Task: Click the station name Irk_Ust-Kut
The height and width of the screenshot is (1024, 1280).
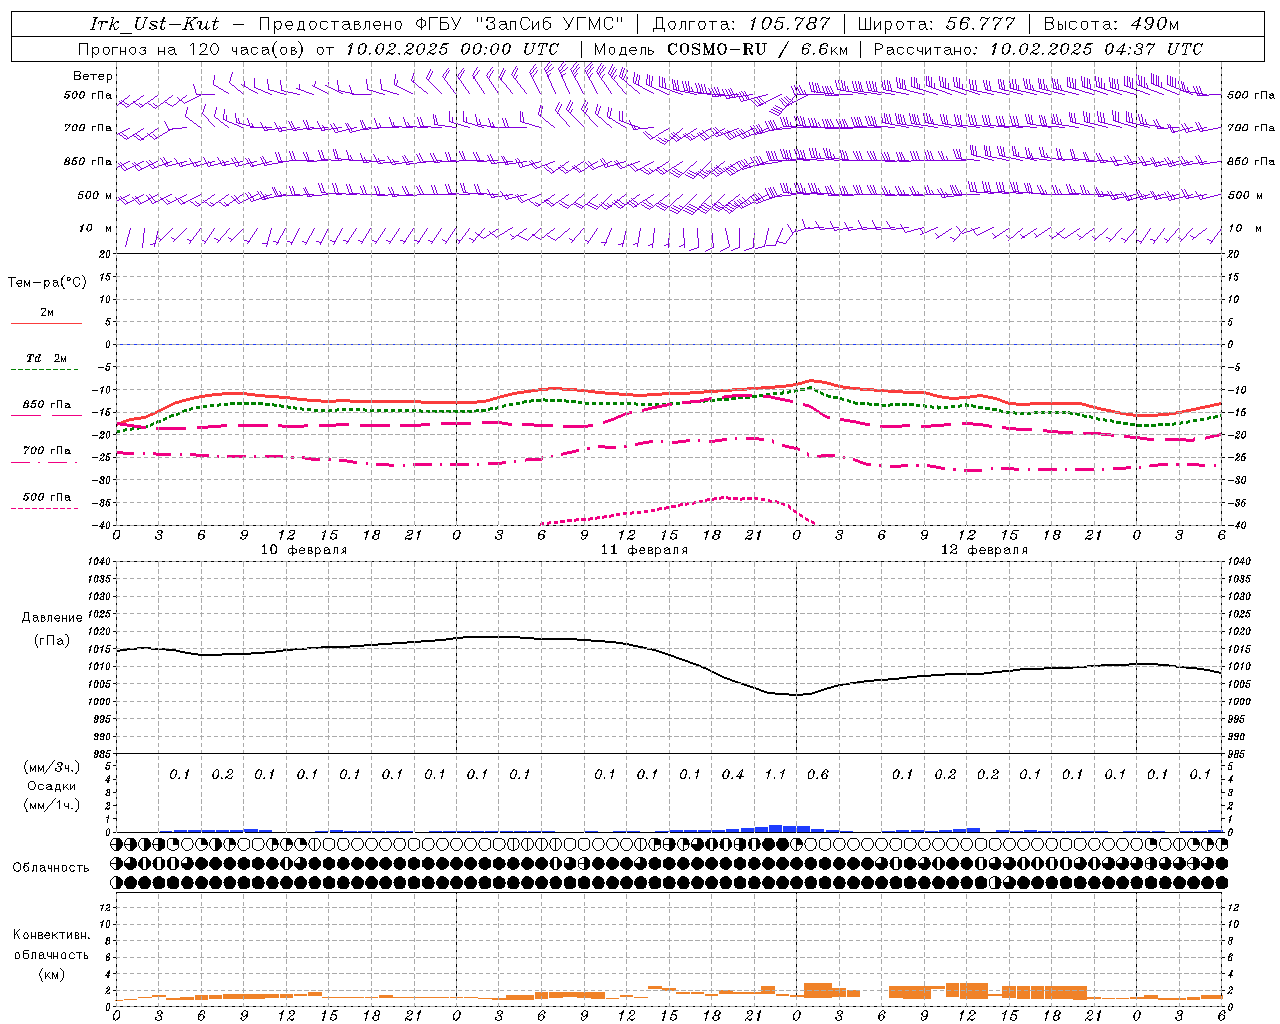Action: point(154,25)
